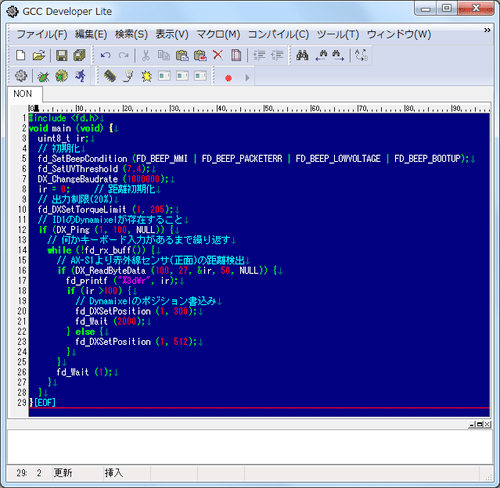Open a file with the folder icon
The image size is (500, 488).
[39, 55]
